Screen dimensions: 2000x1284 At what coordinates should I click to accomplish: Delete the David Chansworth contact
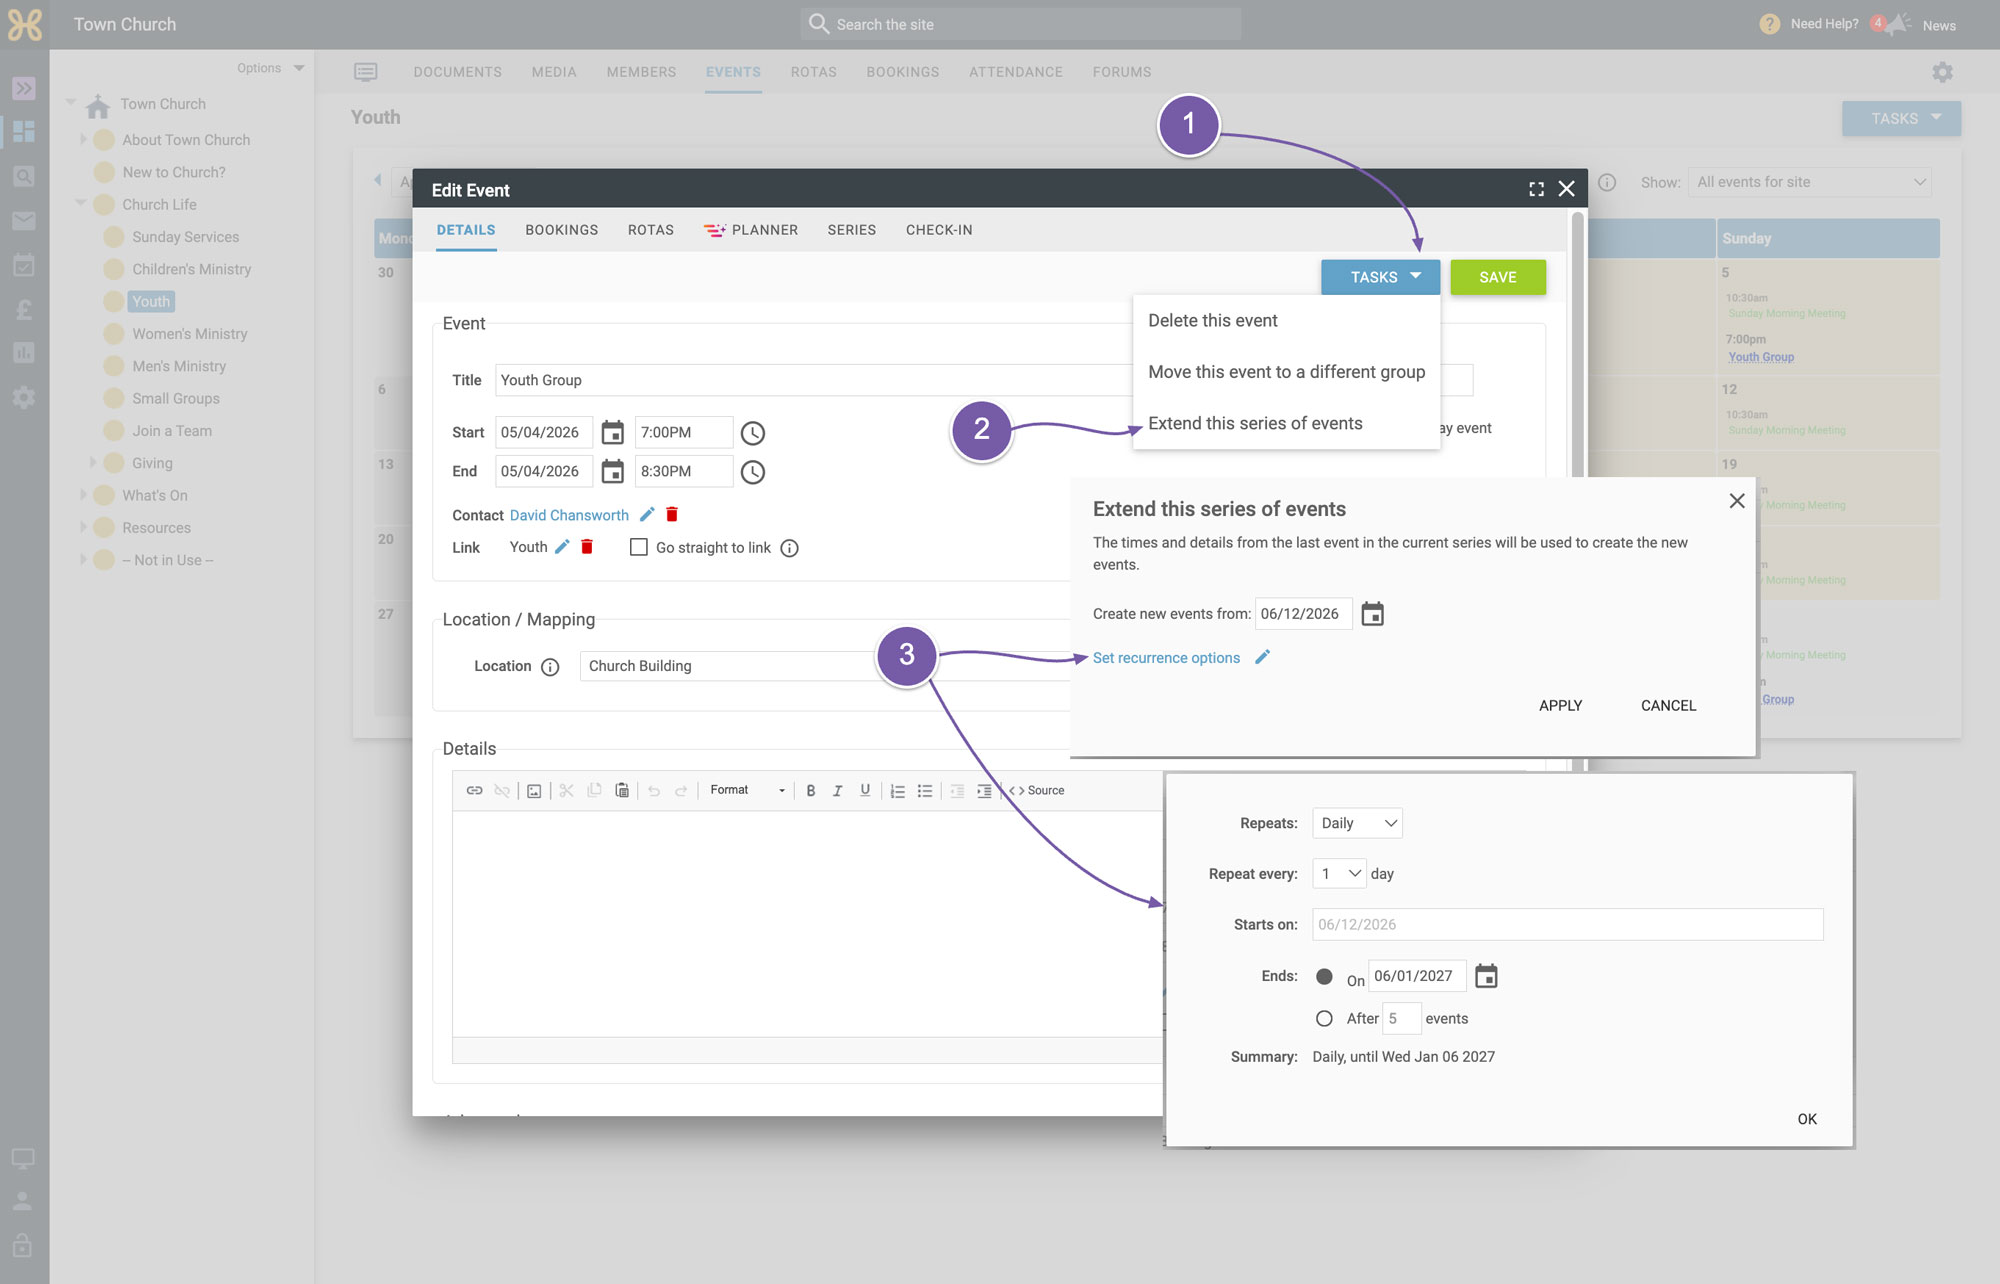click(x=672, y=514)
